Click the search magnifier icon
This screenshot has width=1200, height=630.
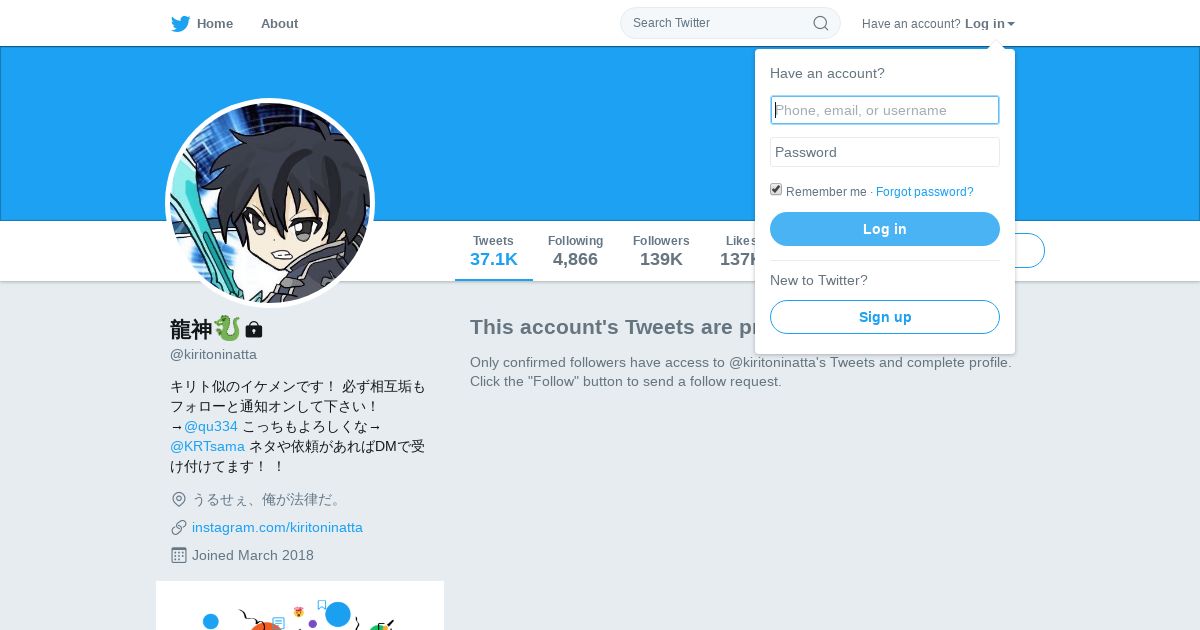pos(820,23)
